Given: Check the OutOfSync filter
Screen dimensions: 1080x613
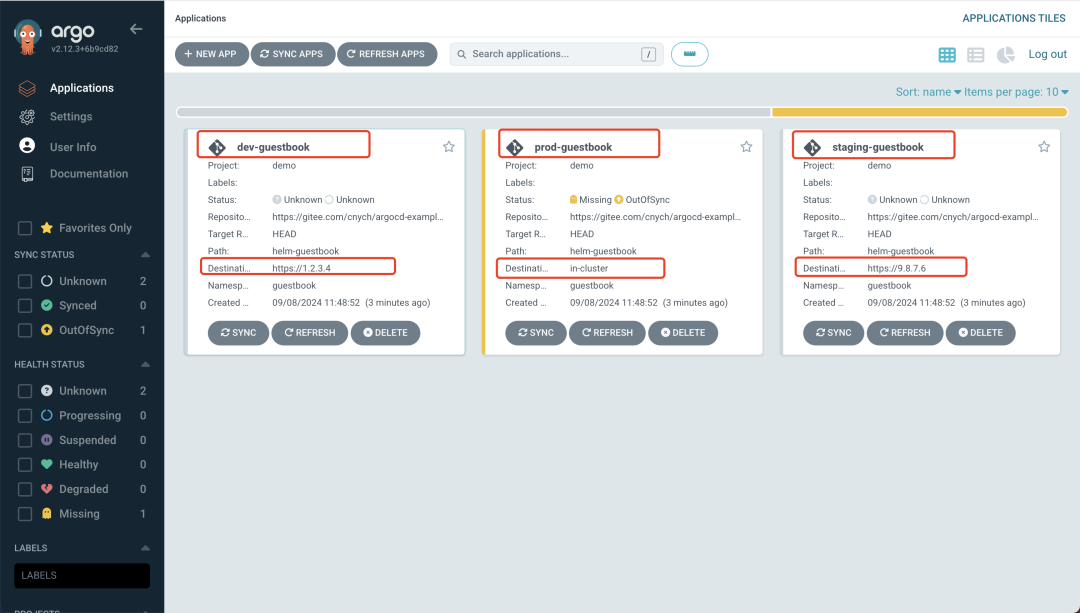Looking at the screenshot, I should [25, 331].
